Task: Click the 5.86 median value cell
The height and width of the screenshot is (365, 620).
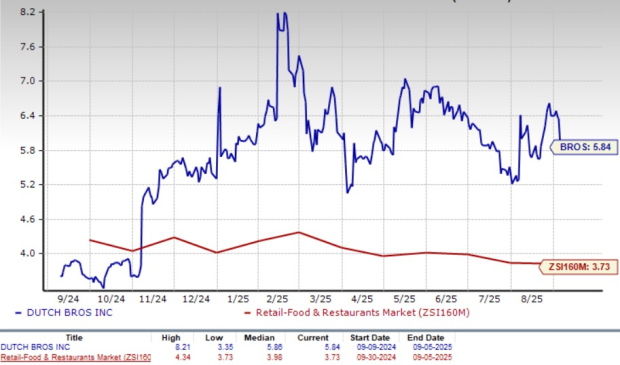Action: 274,347
